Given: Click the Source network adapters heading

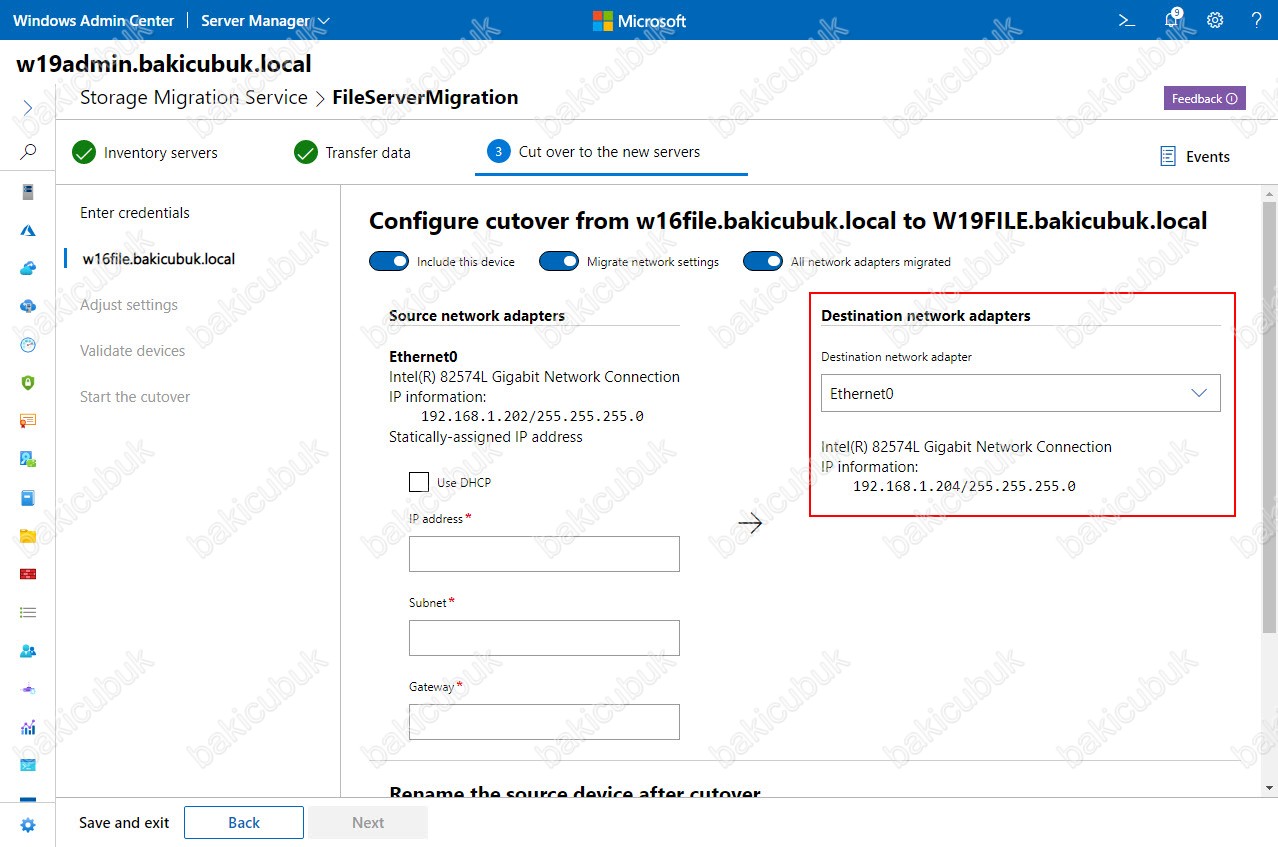Looking at the screenshot, I should (x=477, y=316).
